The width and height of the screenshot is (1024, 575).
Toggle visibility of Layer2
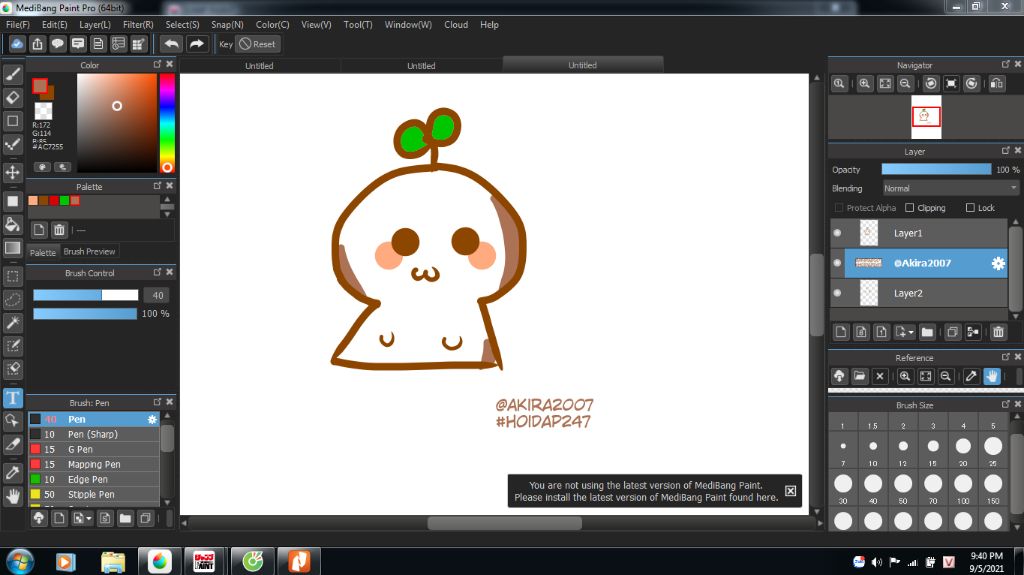[x=838, y=293]
